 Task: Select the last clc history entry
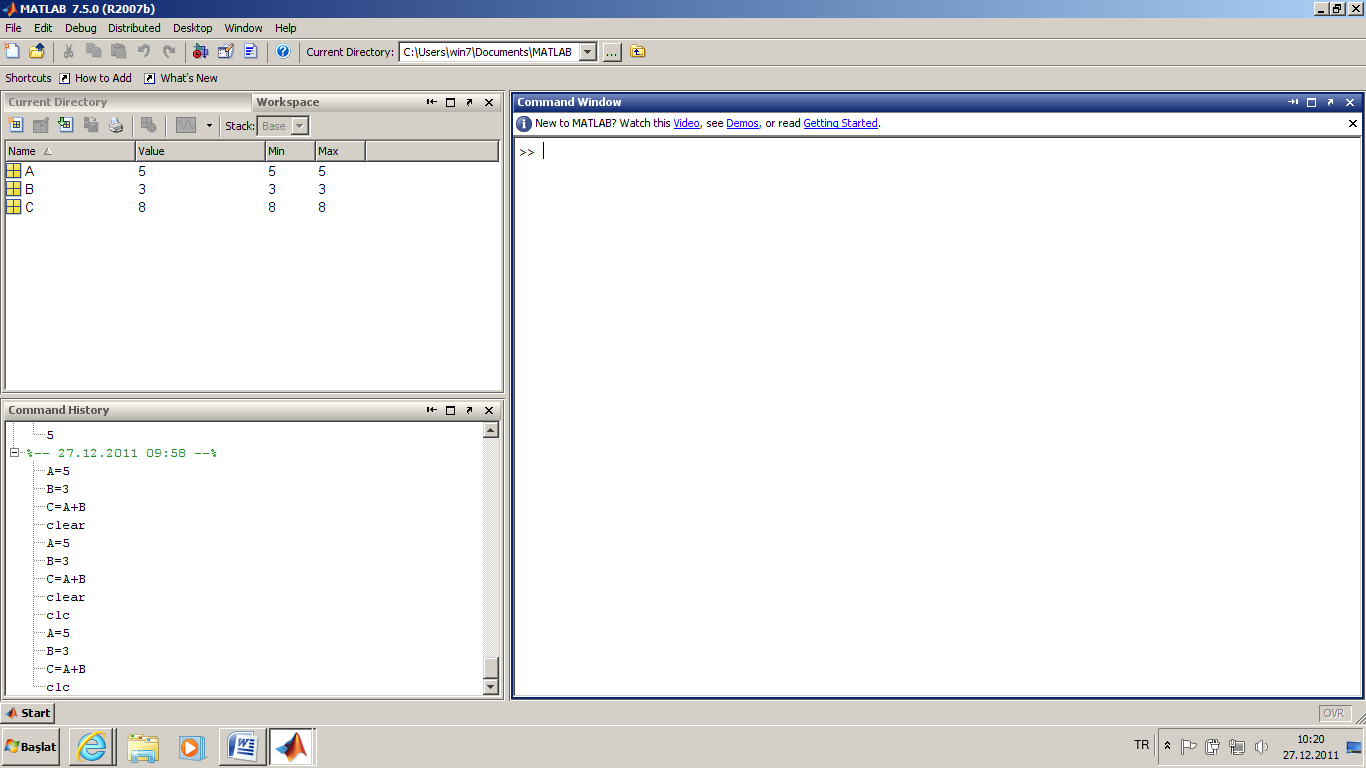click(x=58, y=687)
